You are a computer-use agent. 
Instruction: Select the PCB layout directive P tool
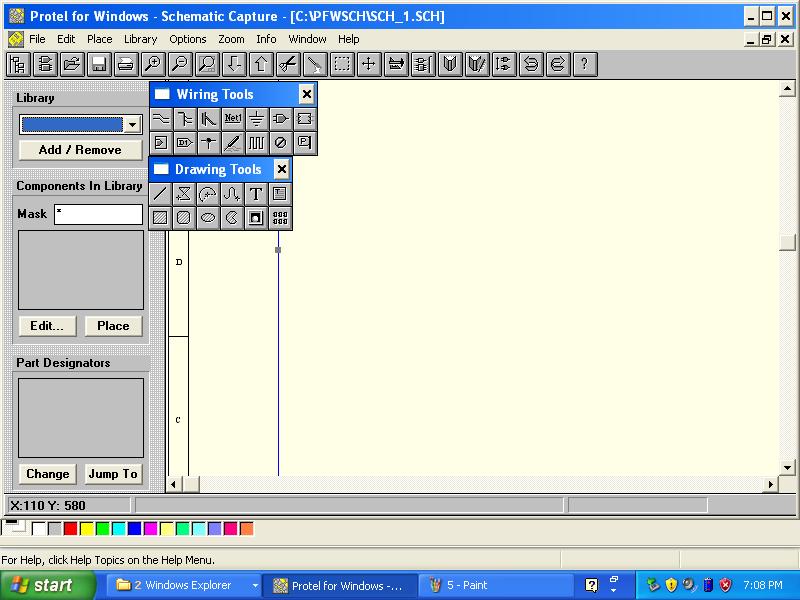305,143
